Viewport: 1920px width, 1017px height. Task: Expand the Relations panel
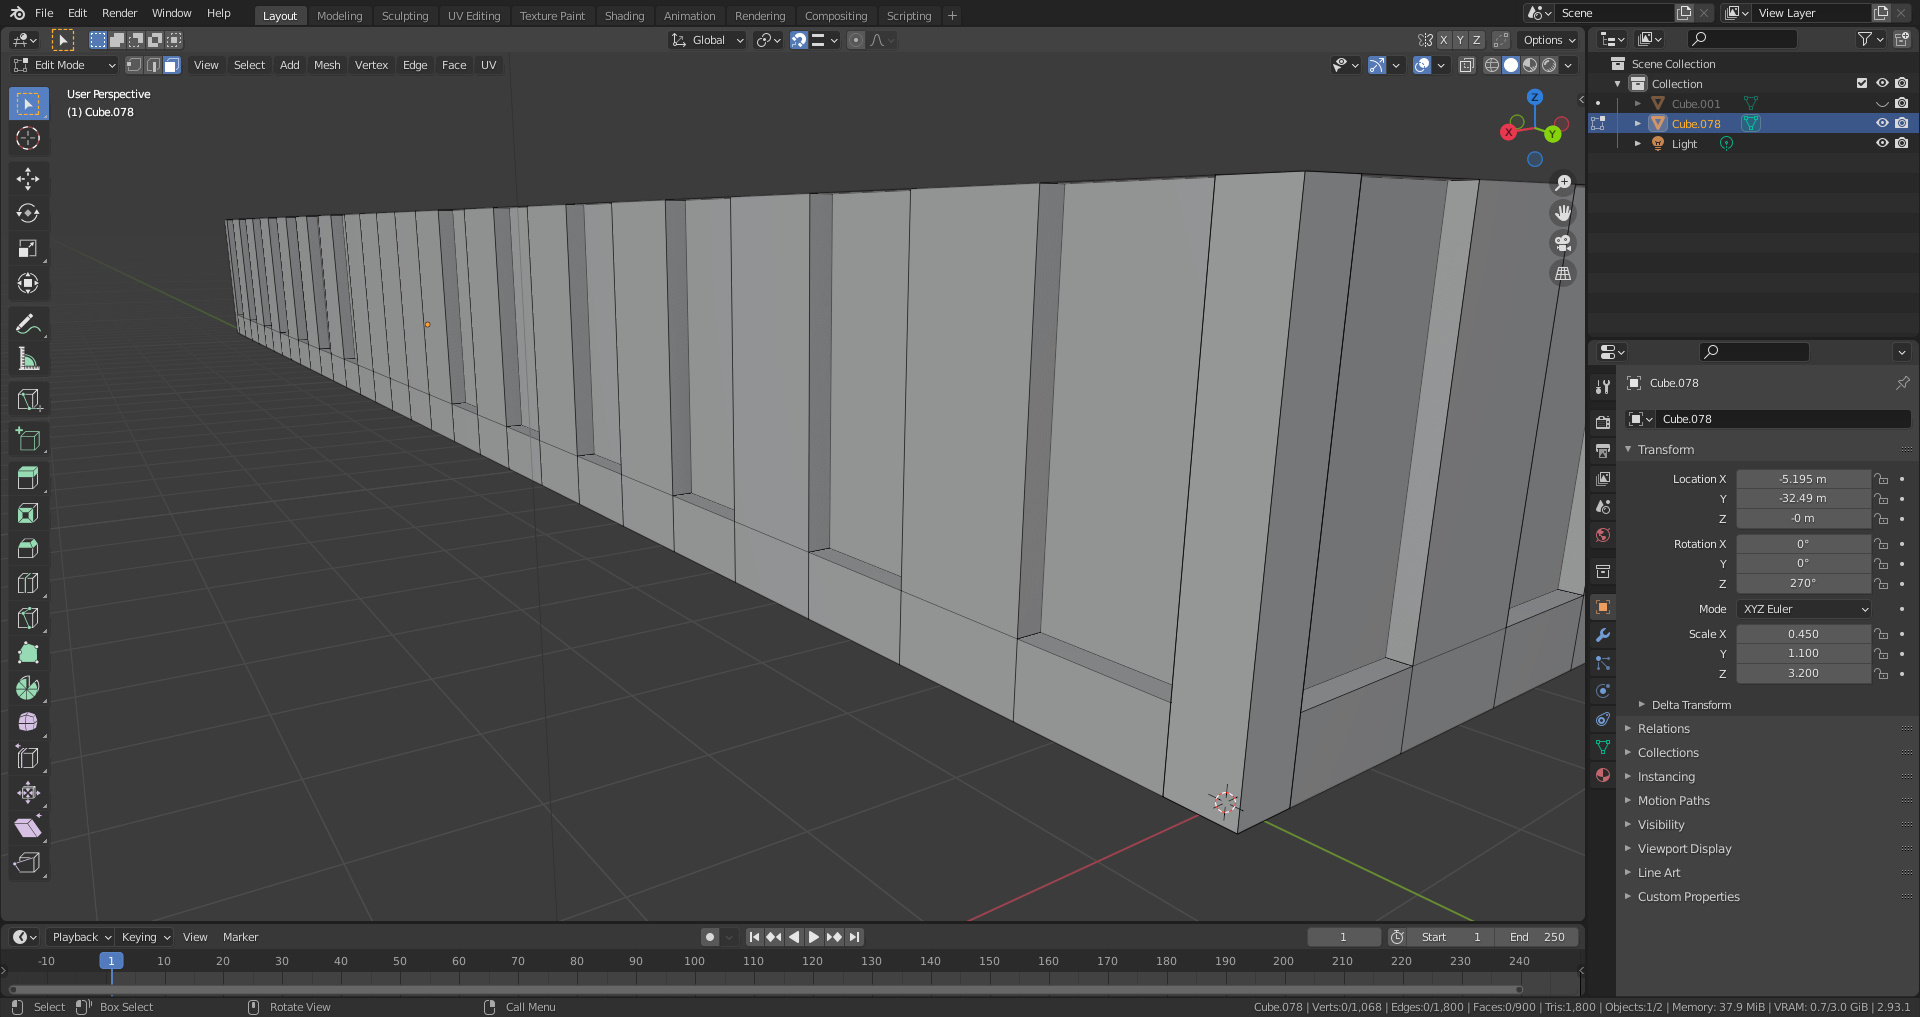pyautogui.click(x=1663, y=729)
